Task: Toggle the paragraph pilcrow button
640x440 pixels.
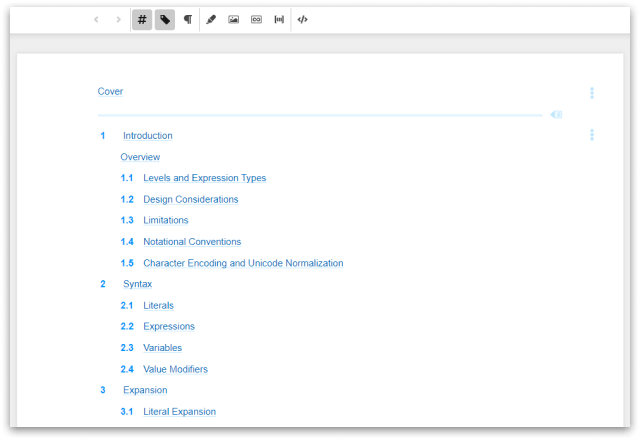Action: (x=187, y=19)
